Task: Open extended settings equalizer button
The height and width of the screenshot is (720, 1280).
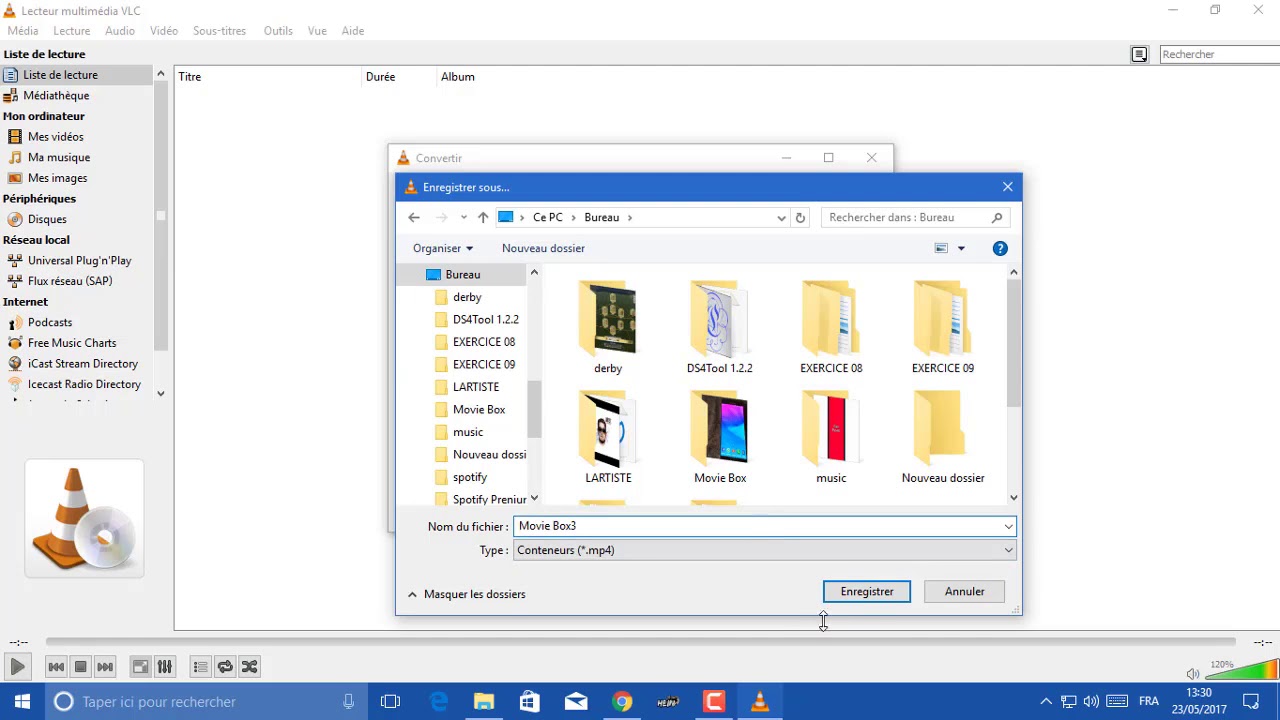Action: (x=165, y=667)
